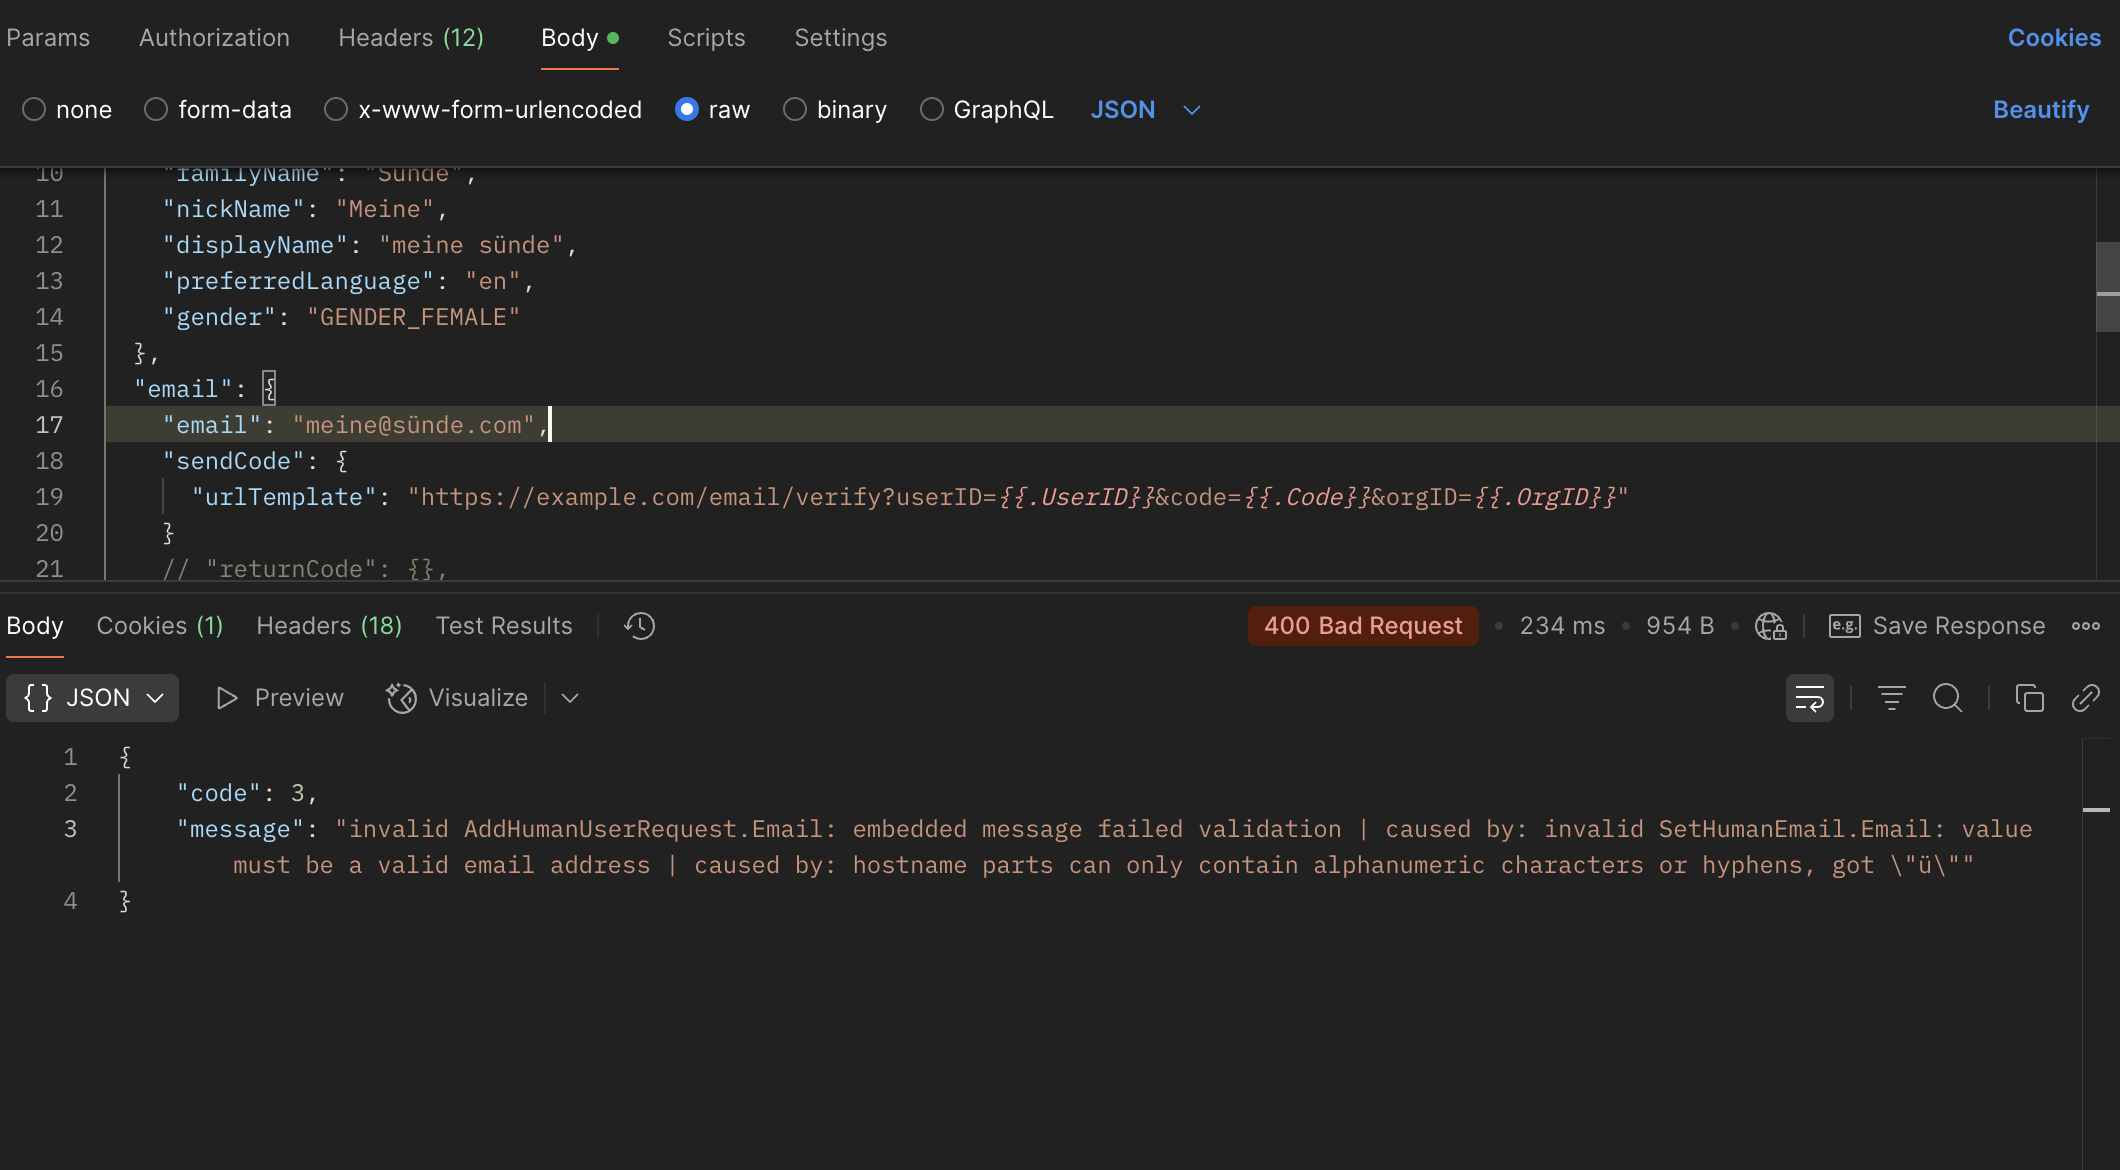Select the none body type
Screen dimensions: 2120x1170
[x=34, y=109]
